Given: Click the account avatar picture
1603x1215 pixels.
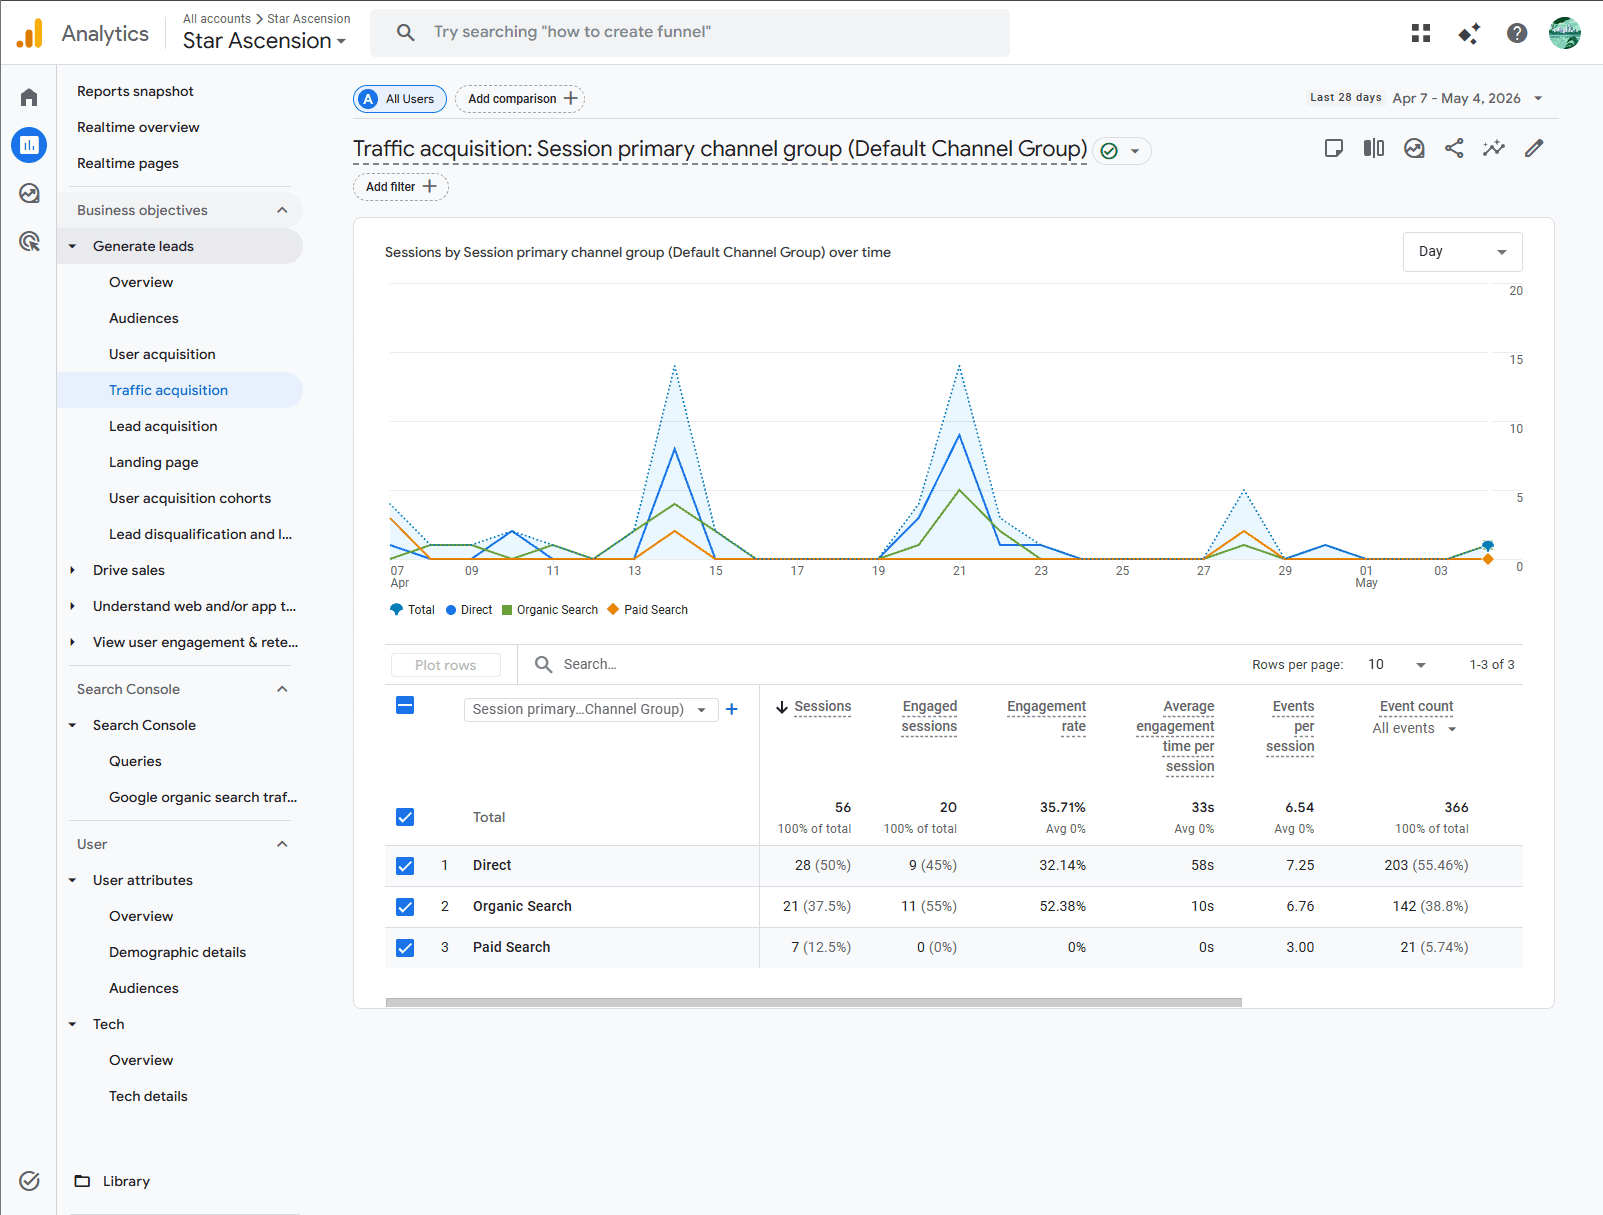Looking at the screenshot, I should click(1565, 33).
